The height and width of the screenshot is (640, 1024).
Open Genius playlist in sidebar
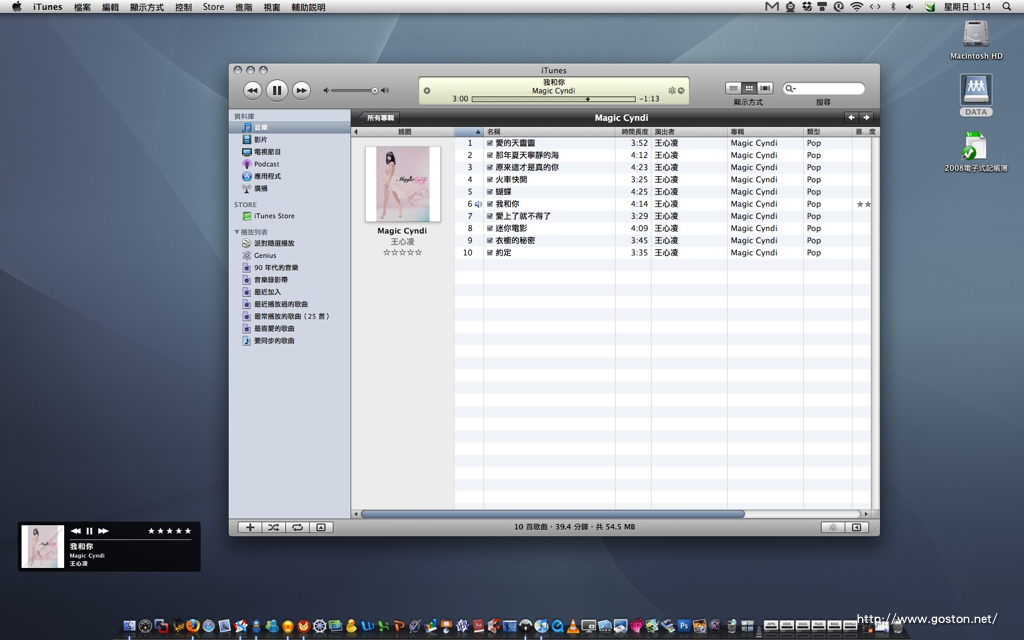[289, 255]
